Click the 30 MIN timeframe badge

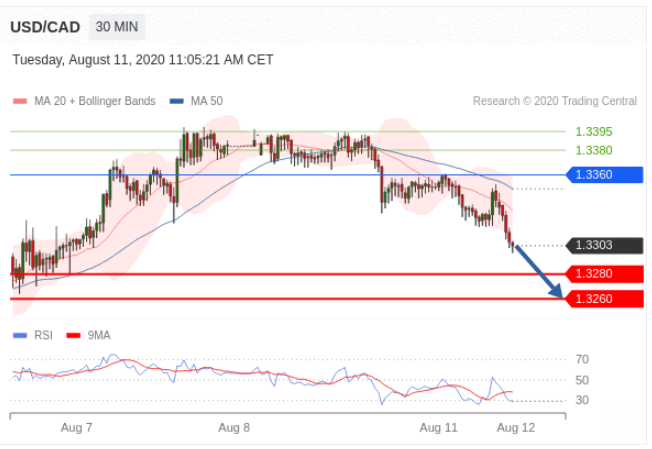117,27
